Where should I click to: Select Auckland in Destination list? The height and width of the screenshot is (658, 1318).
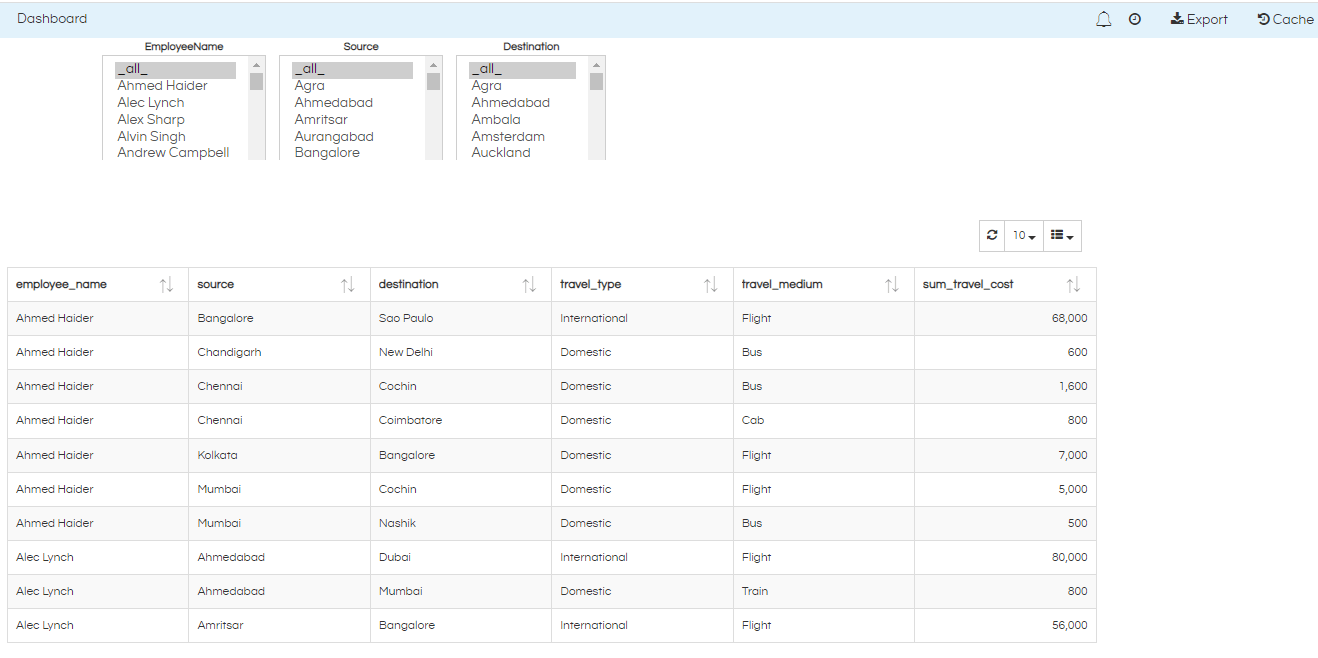[x=522, y=153]
